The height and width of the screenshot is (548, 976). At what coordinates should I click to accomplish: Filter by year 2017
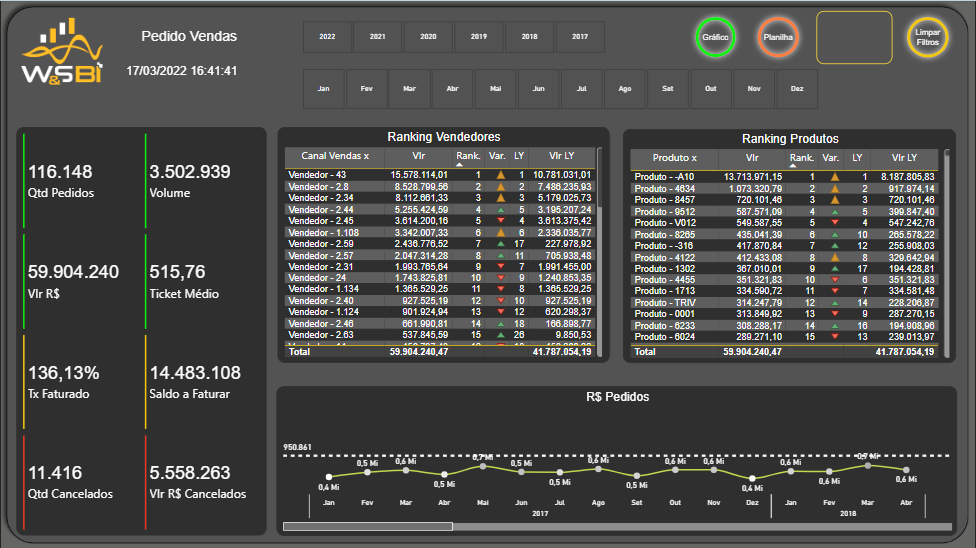coord(580,37)
